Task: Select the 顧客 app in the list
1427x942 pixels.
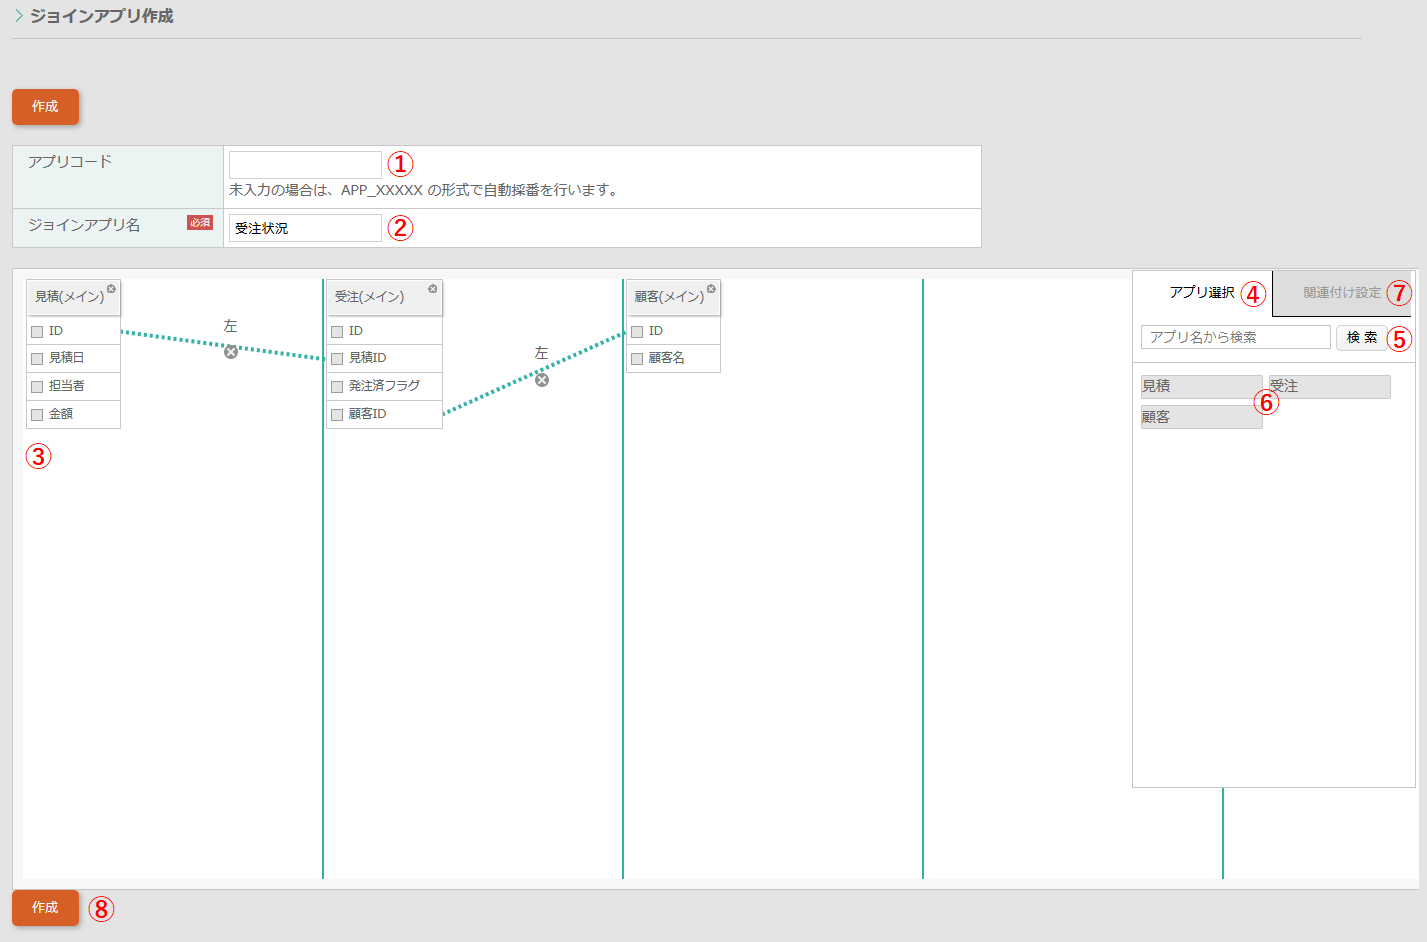Action: click(1201, 417)
